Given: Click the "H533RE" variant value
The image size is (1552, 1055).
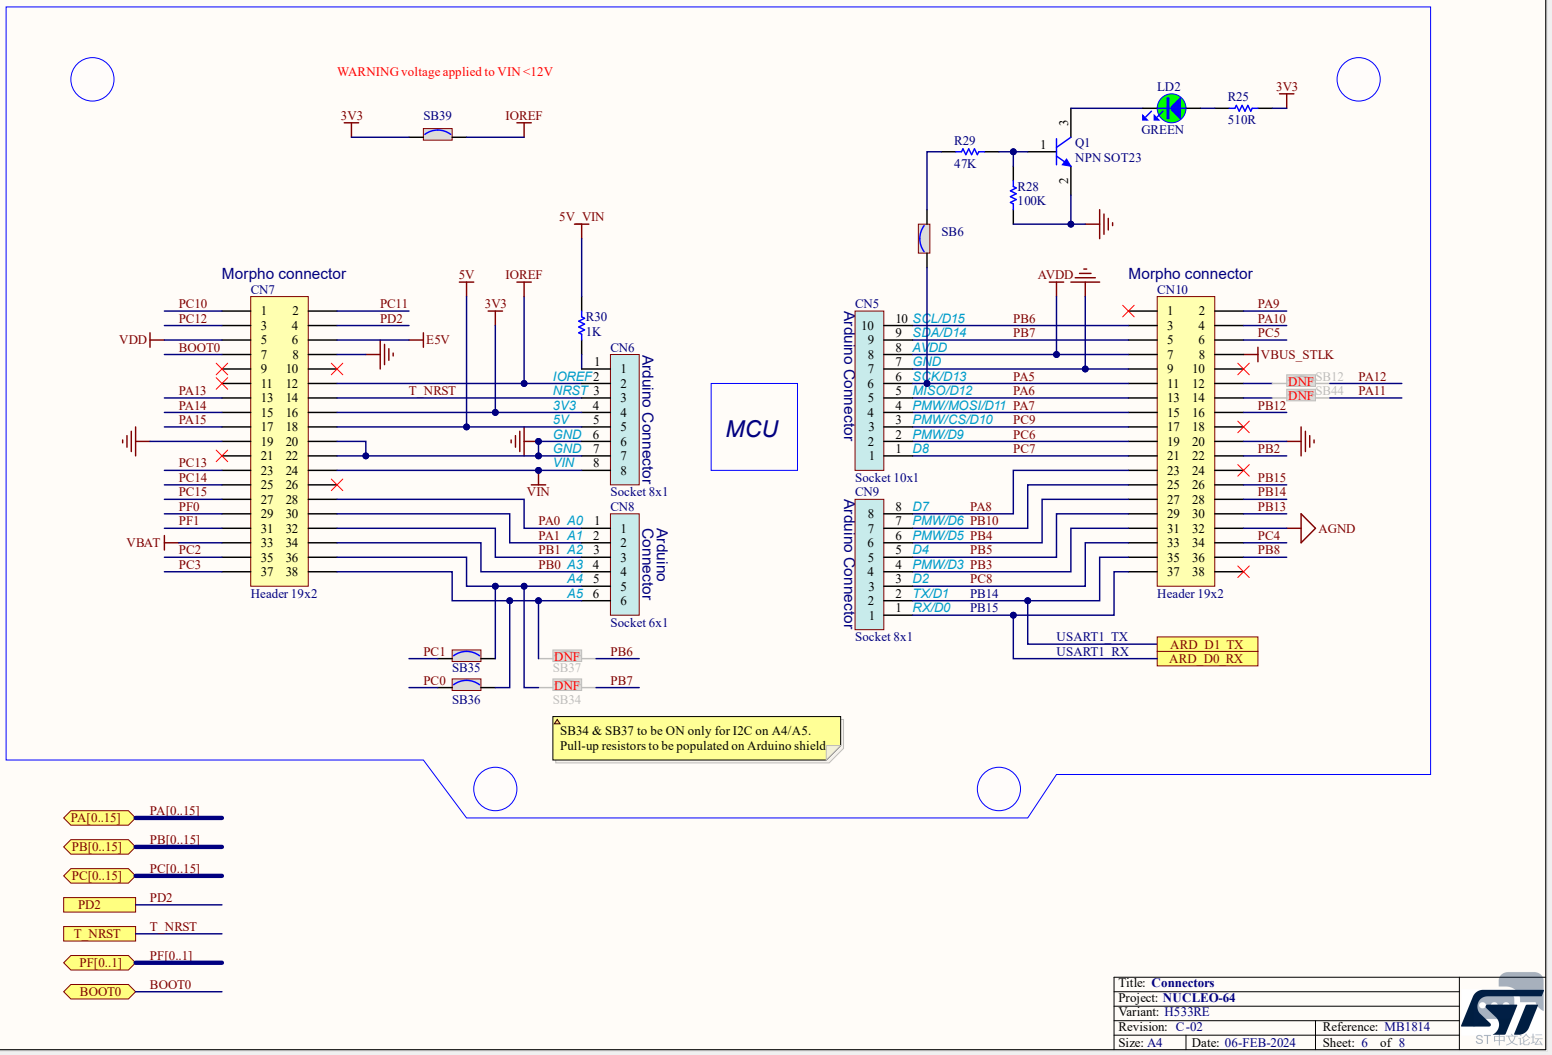Looking at the screenshot, I should pos(1187,1012).
